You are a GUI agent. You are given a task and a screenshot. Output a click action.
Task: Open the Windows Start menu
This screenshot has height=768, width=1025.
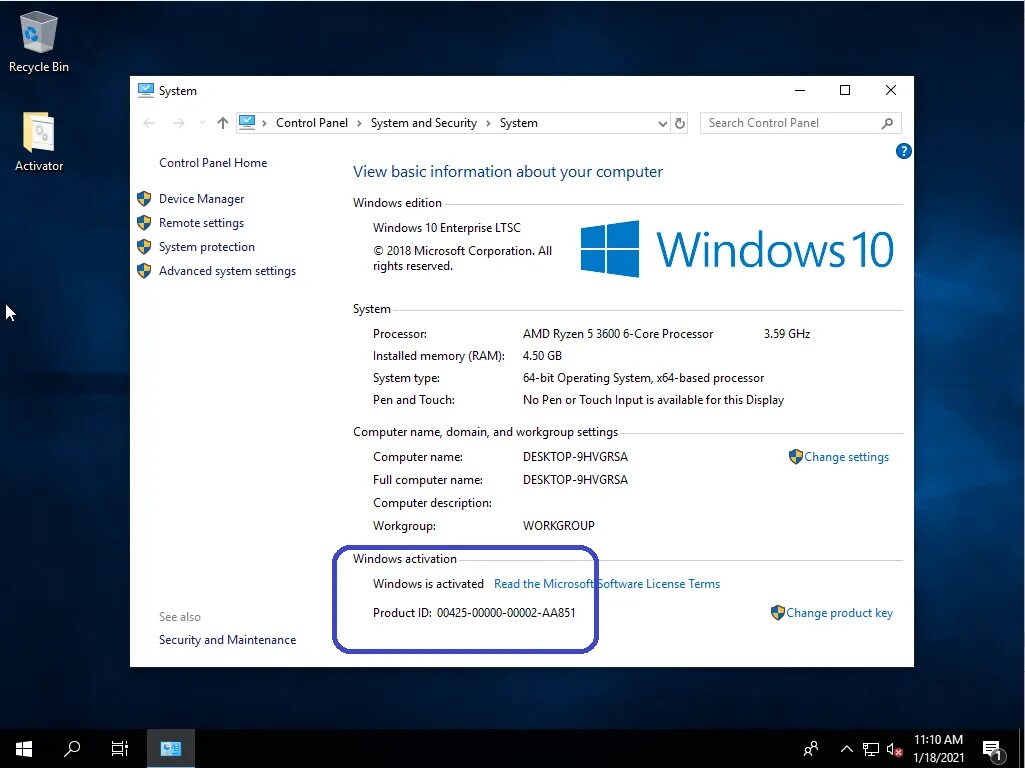click(24, 748)
